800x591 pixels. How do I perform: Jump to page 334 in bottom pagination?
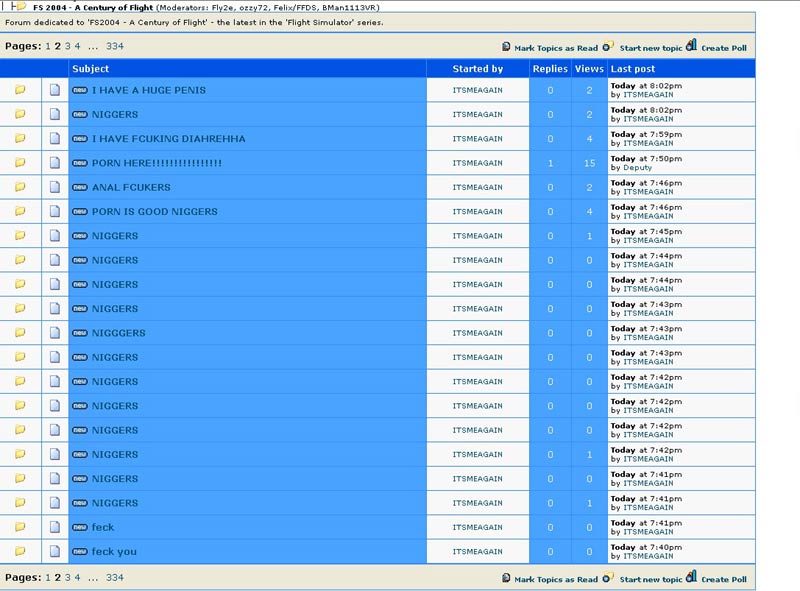pos(115,578)
